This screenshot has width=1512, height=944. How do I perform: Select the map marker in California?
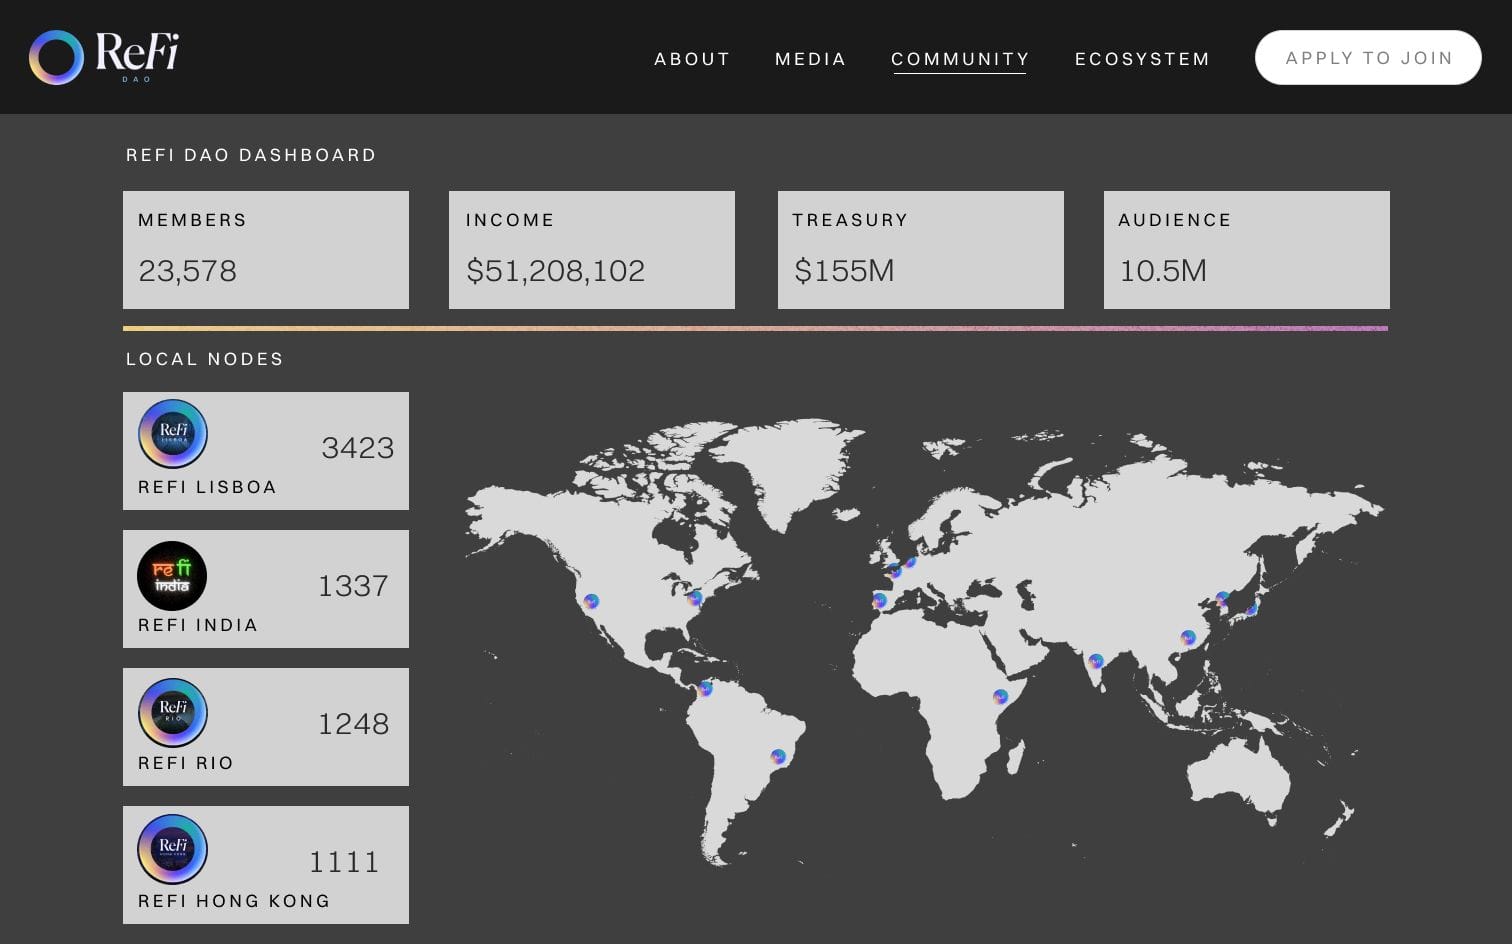point(591,602)
